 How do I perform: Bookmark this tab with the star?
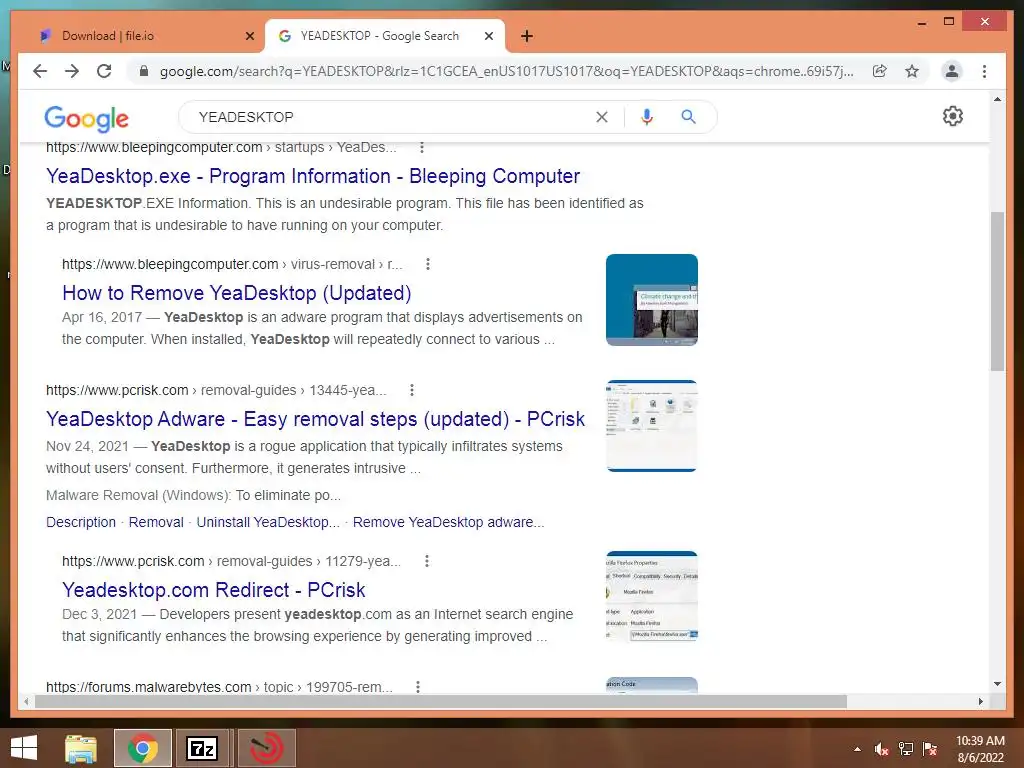tap(912, 71)
